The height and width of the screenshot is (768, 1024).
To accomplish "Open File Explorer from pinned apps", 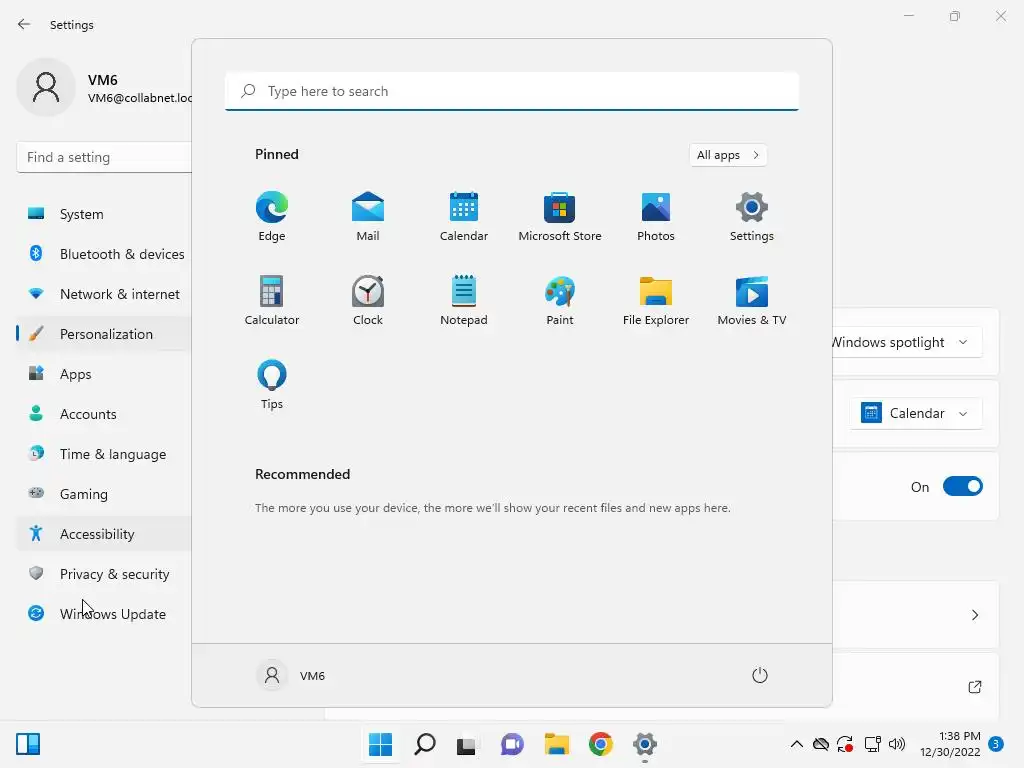I will [656, 300].
